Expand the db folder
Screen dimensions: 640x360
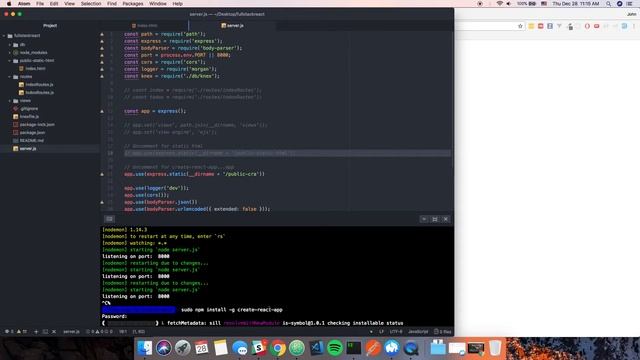point(10,44)
